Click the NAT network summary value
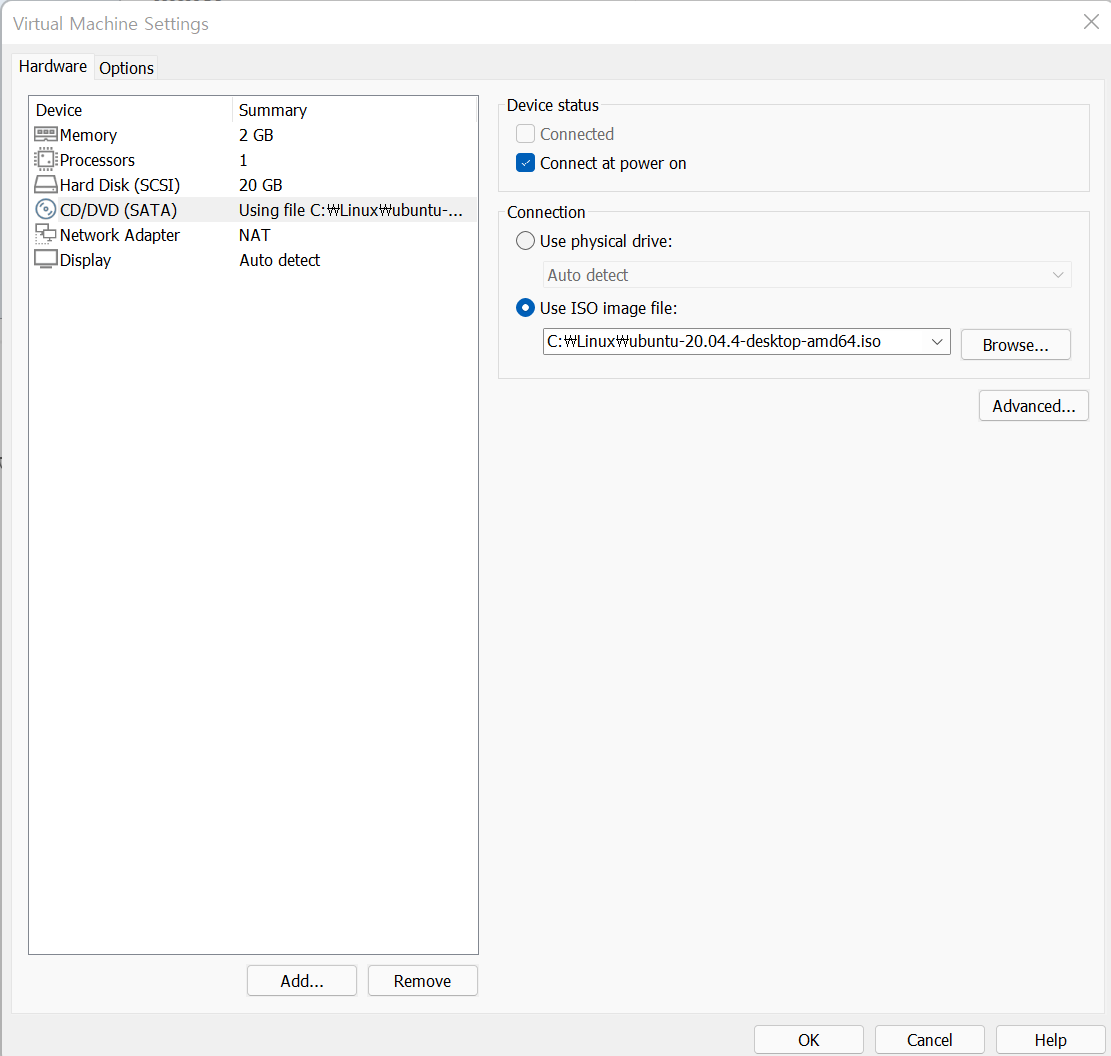Screen dimensions: 1111x1056 point(254,235)
